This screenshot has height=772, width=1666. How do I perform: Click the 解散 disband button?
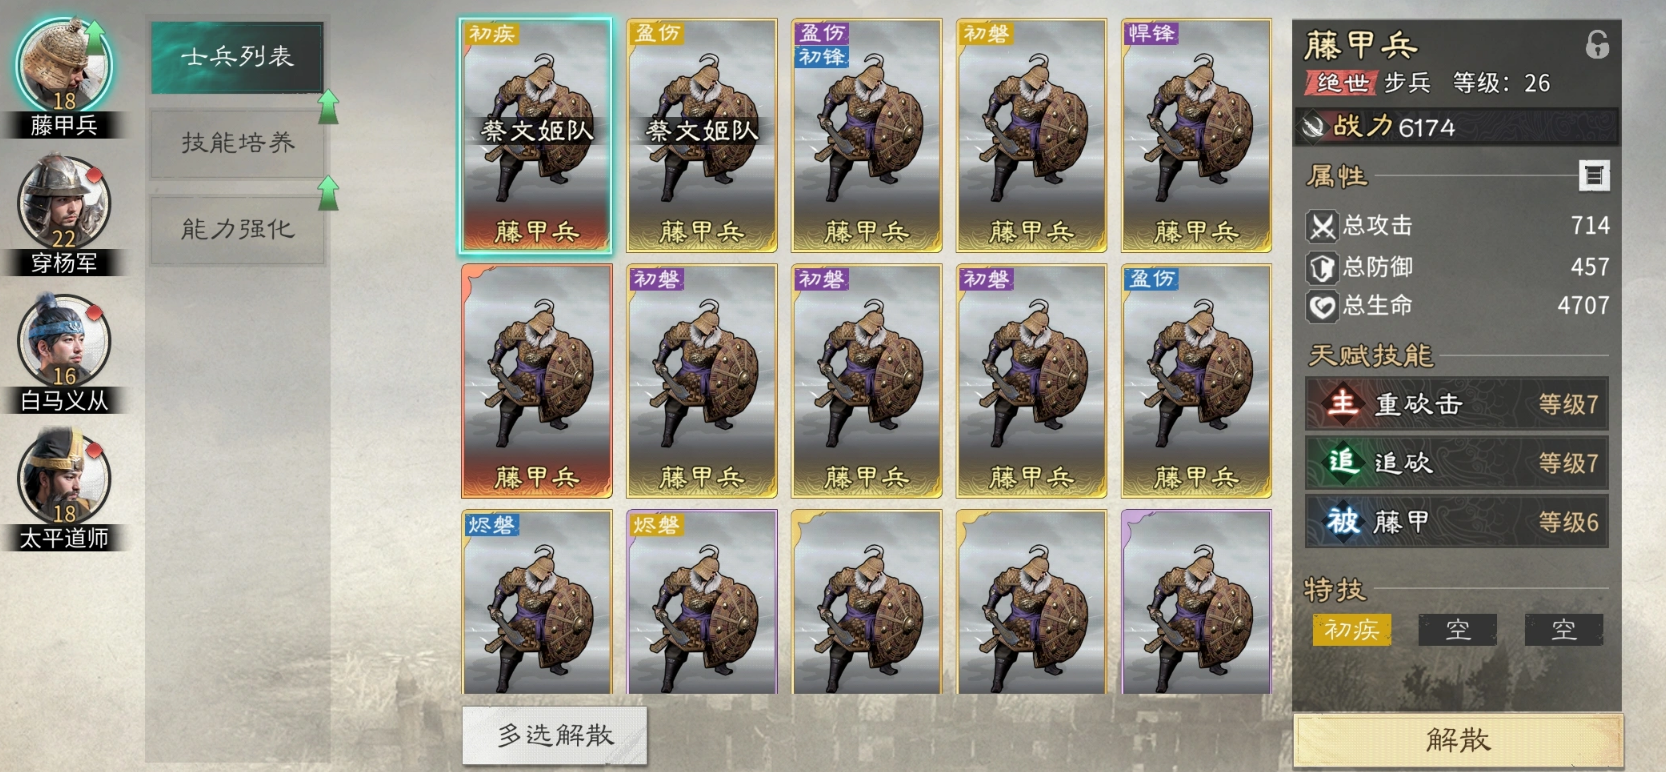(x=1458, y=741)
